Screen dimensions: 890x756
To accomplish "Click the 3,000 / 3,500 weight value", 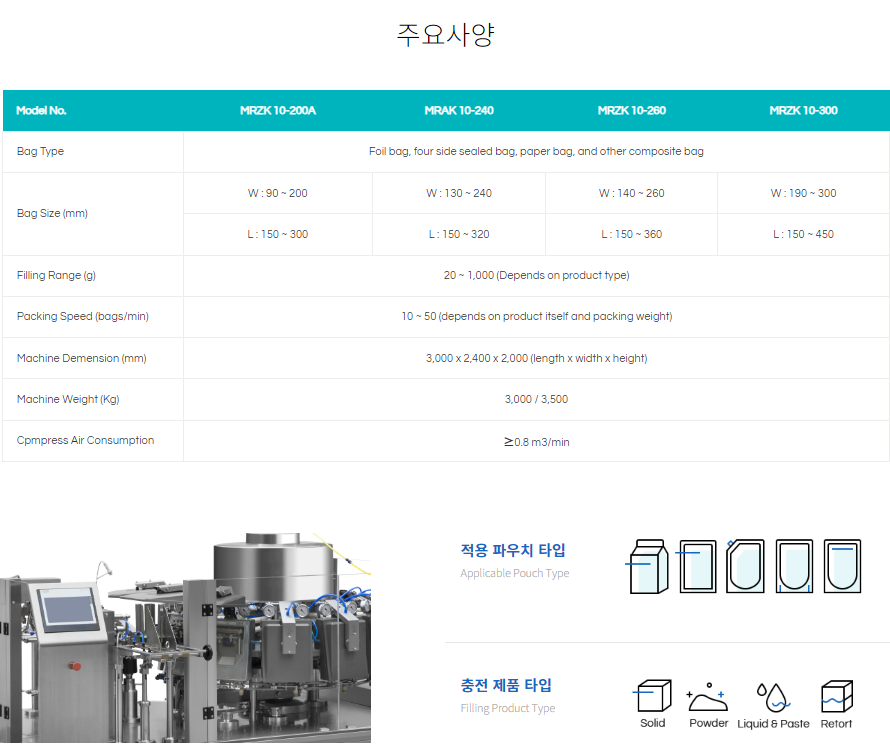I will pyautogui.click(x=536, y=400).
